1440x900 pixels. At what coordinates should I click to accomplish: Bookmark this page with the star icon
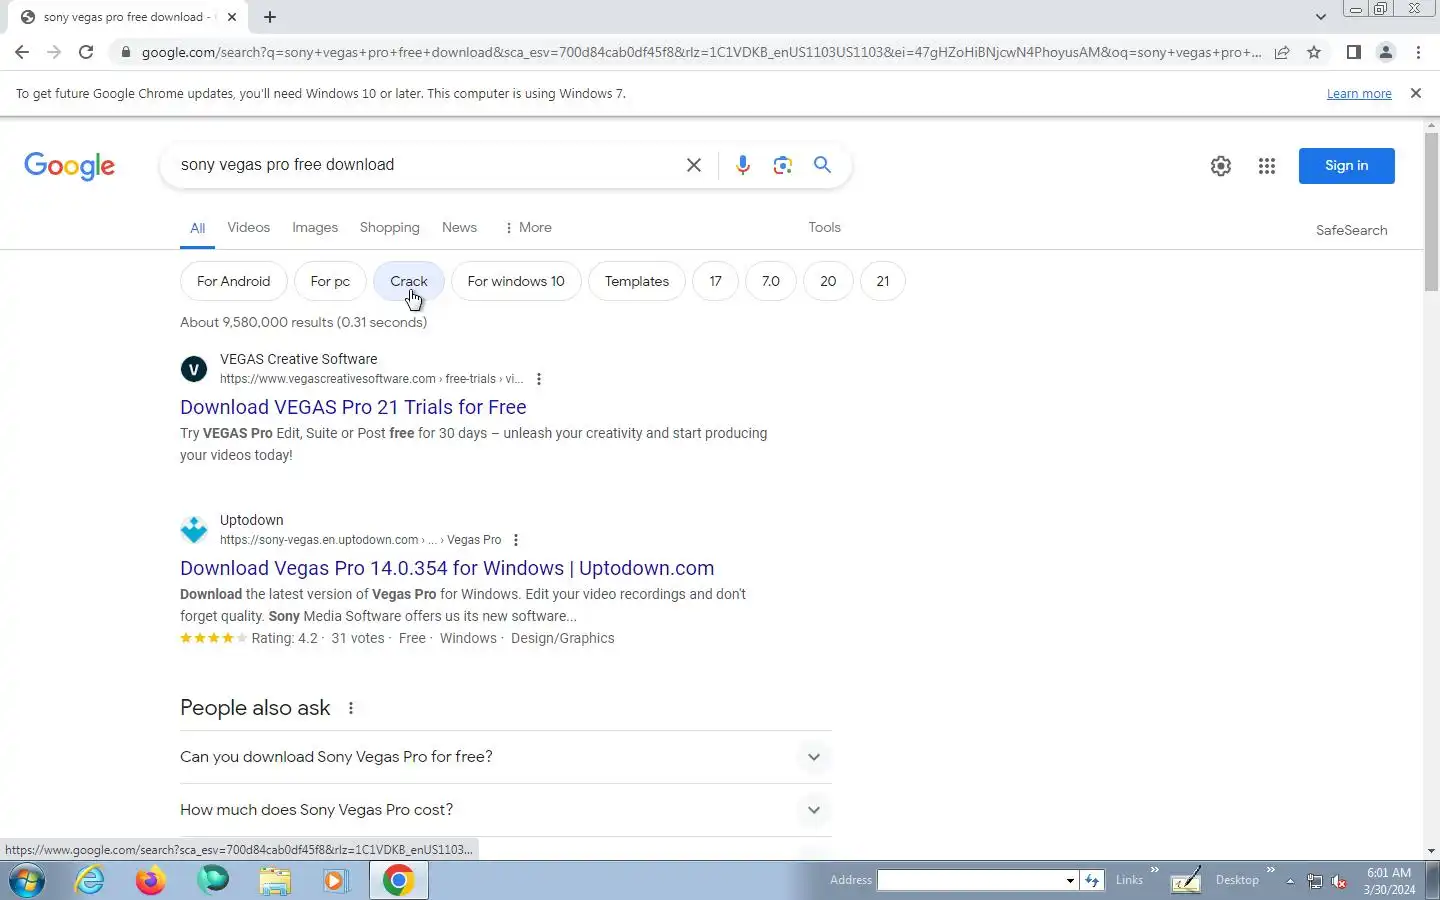[1314, 52]
